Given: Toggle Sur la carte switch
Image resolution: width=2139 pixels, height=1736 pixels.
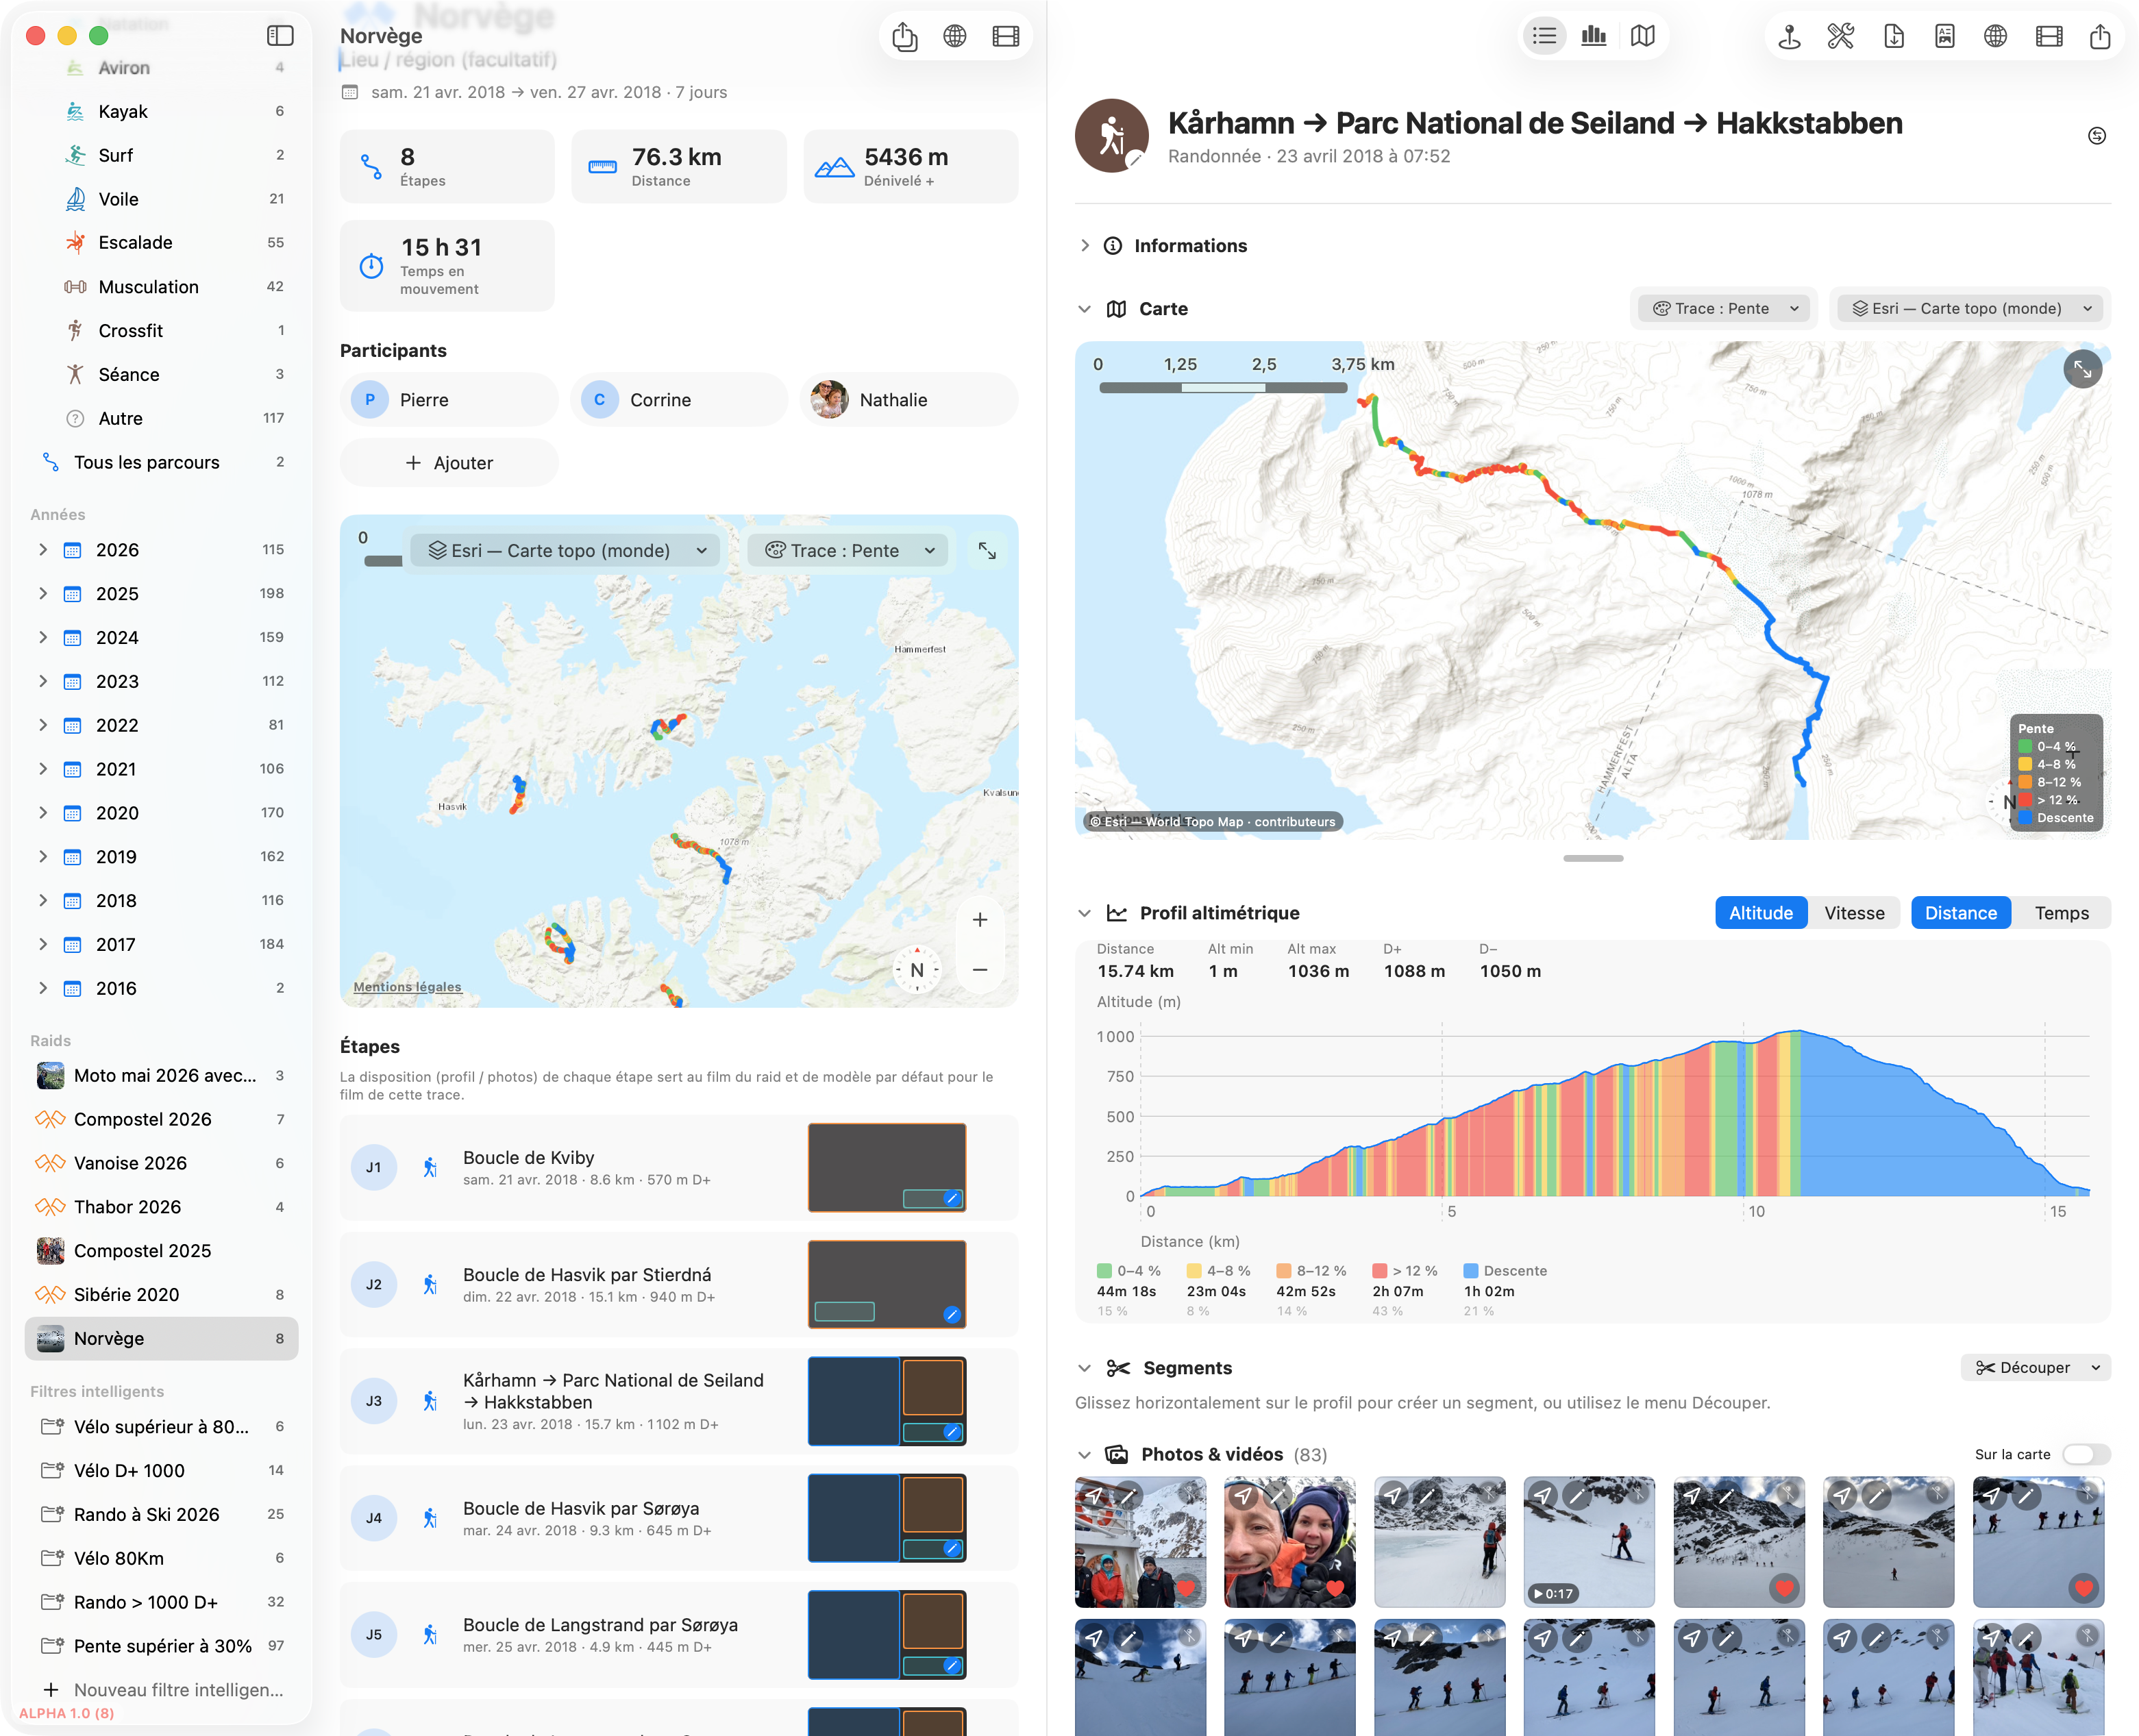Looking at the screenshot, I should 2086,1454.
